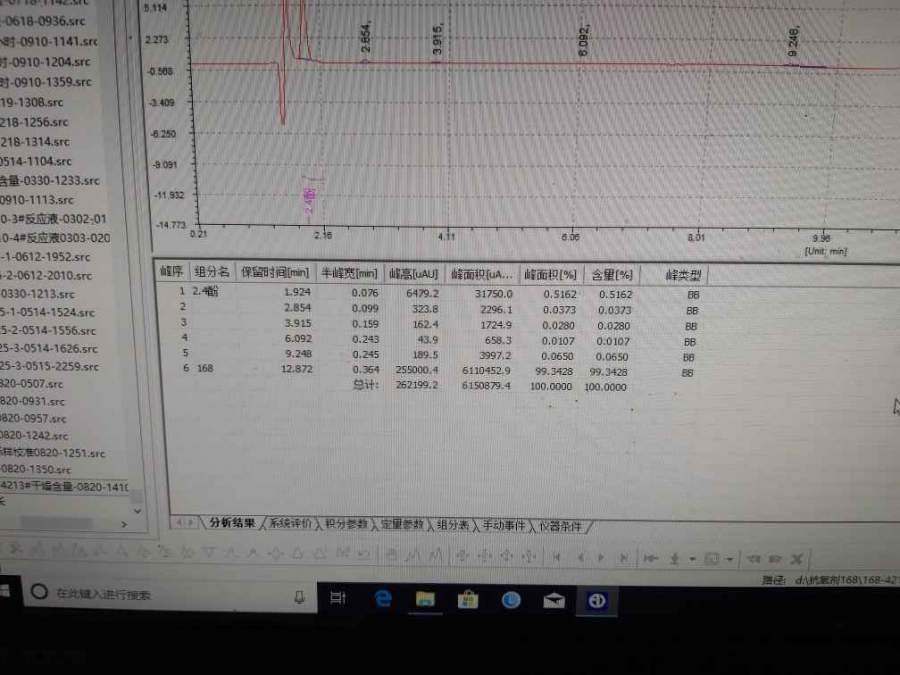Switch to the 分析结果 tab
Screen dimensions: 900x675
point(232,522)
